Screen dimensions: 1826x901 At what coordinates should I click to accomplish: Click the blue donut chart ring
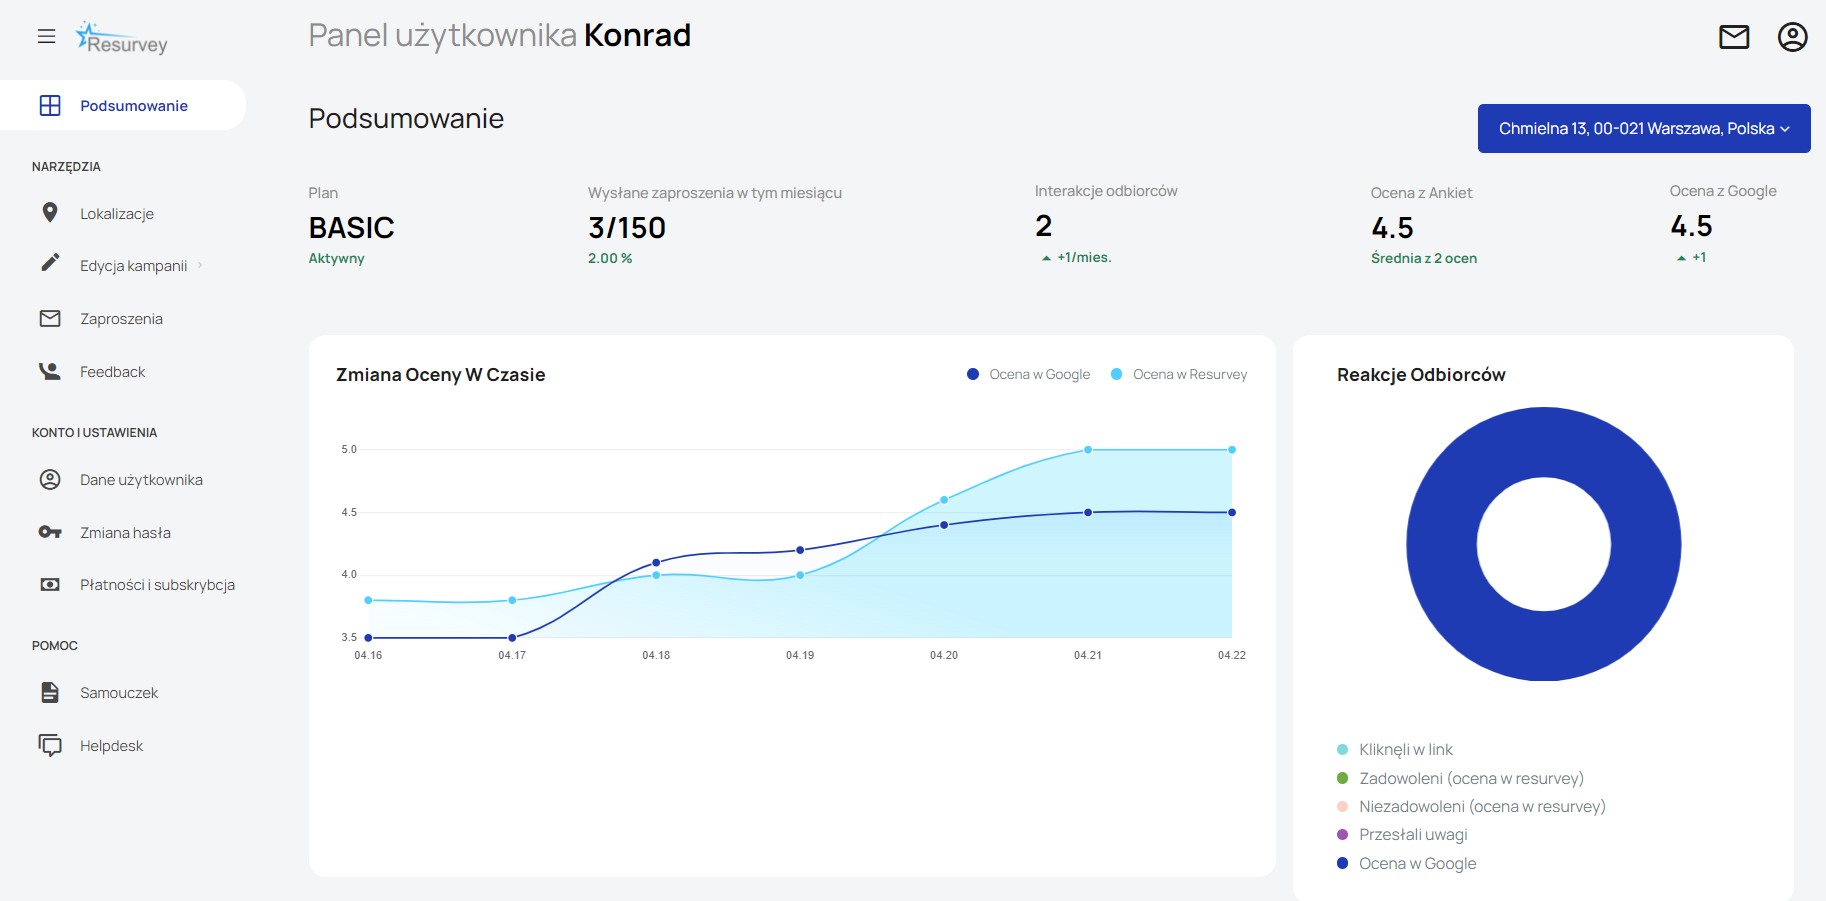(1442, 544)
